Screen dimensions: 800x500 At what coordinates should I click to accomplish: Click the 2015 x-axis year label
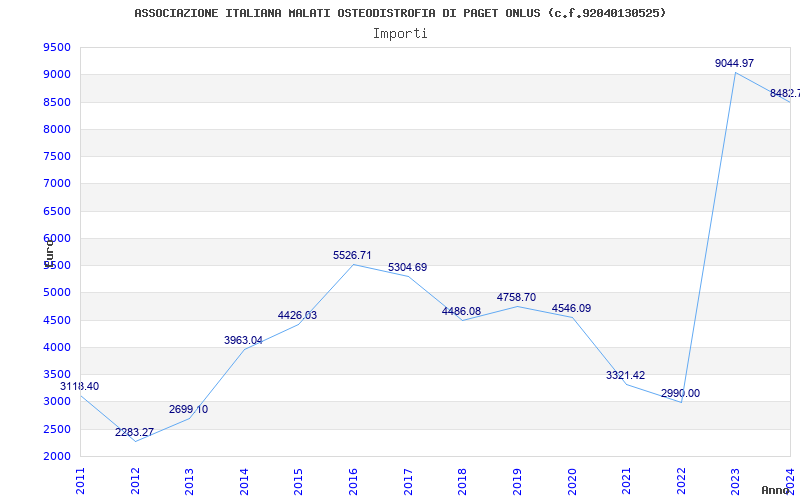coord(298,481)
